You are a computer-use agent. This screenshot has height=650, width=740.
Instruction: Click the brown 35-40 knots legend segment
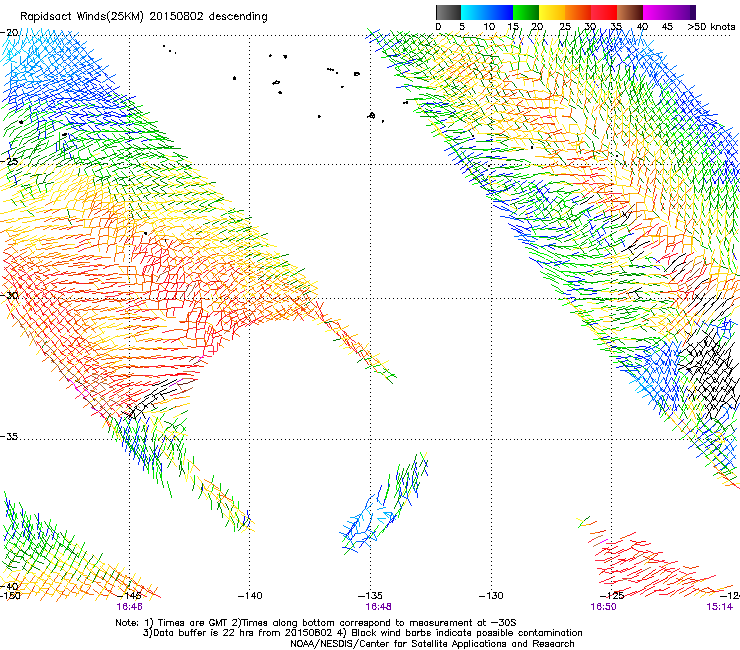(630, 12)
